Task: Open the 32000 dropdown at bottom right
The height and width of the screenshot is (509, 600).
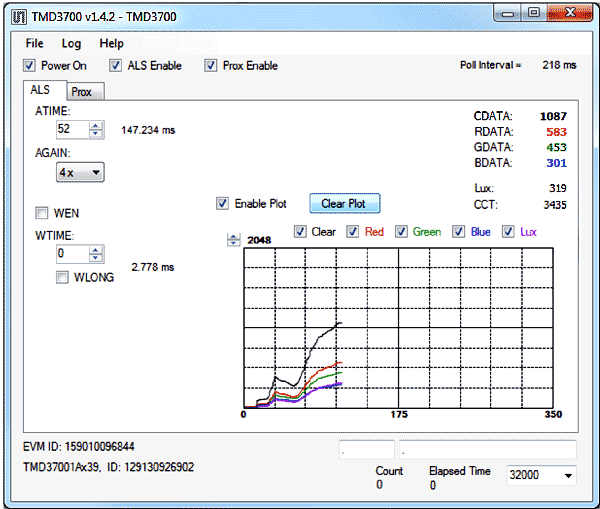Action: click(x=541, y=475)
